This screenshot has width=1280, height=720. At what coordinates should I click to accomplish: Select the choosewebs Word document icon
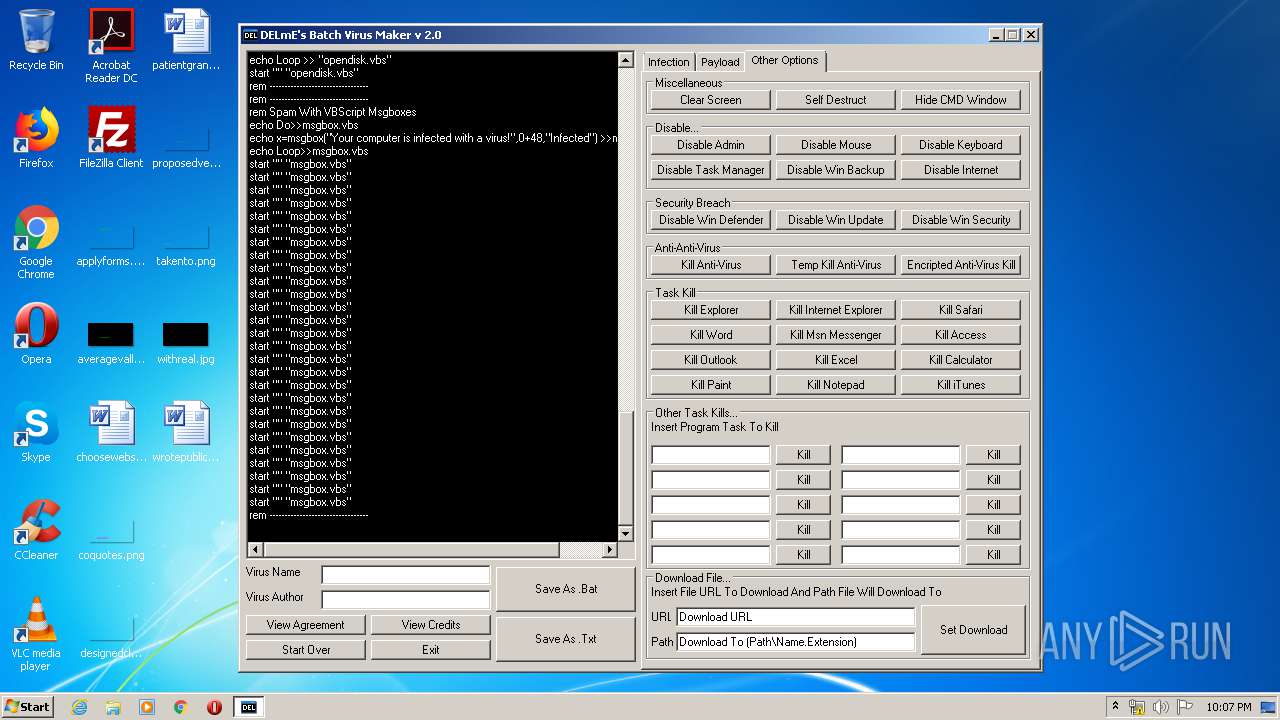(111, 432)
